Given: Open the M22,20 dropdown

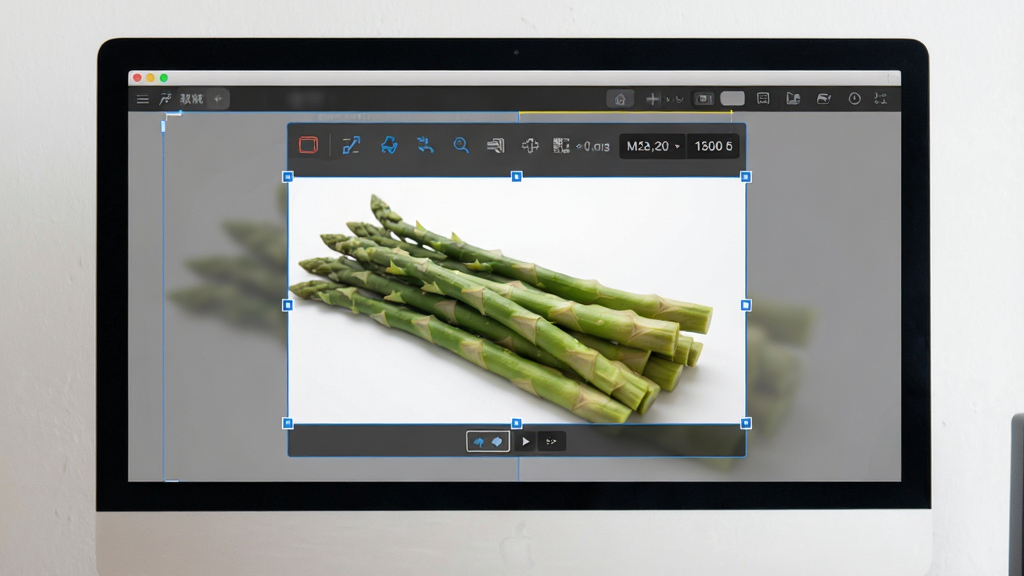Looking at the screenshot, I should (x=652, y=146).
